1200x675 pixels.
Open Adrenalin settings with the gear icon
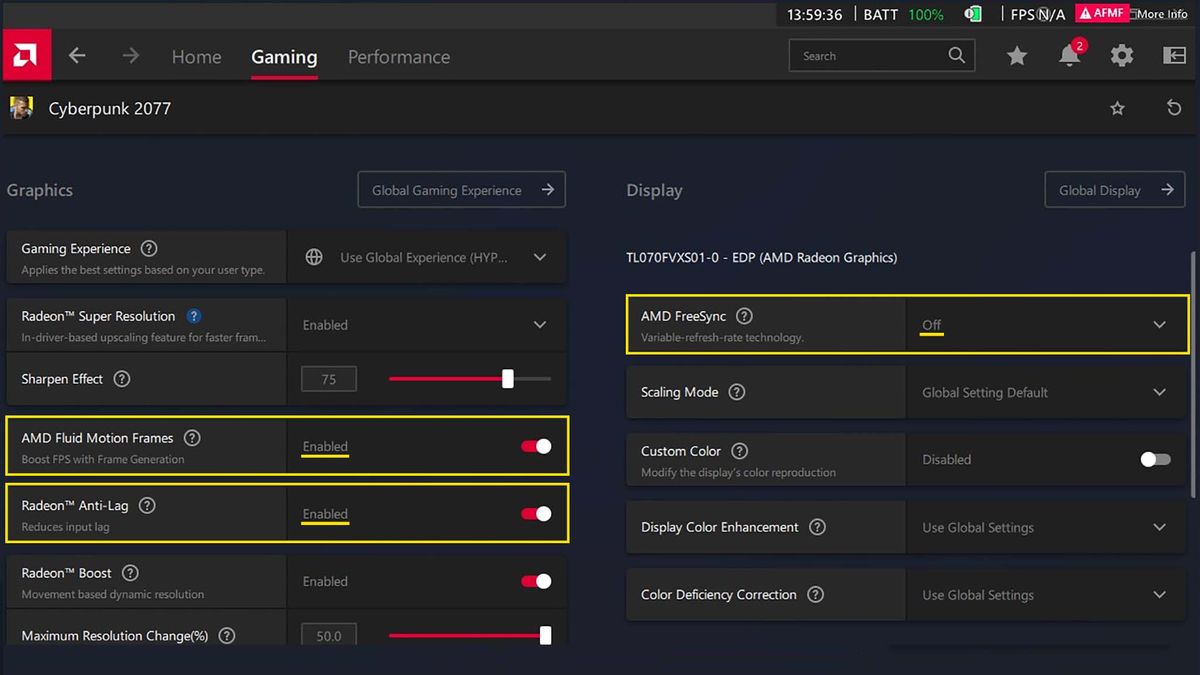(1122, 56)
